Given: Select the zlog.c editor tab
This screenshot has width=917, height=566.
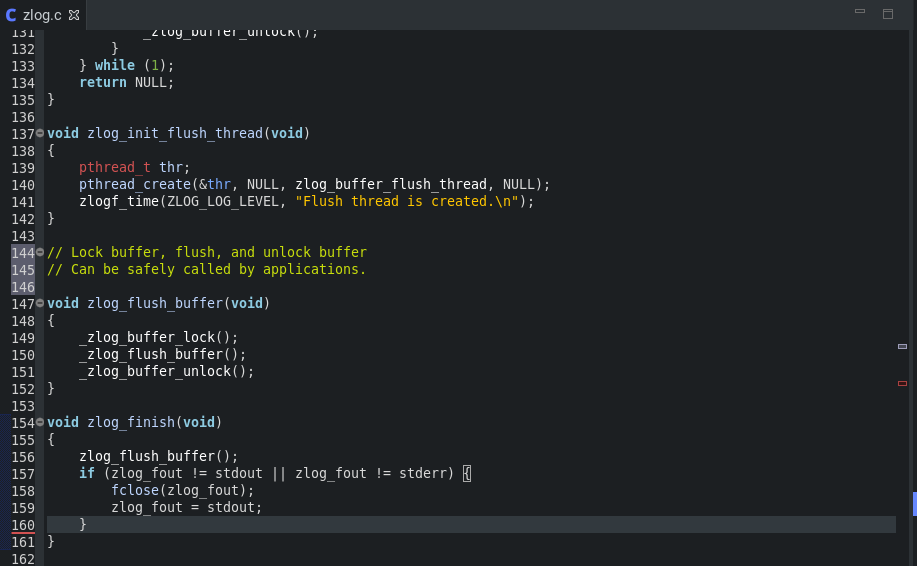Looking at the screenshot, I should tap(42, 14).
